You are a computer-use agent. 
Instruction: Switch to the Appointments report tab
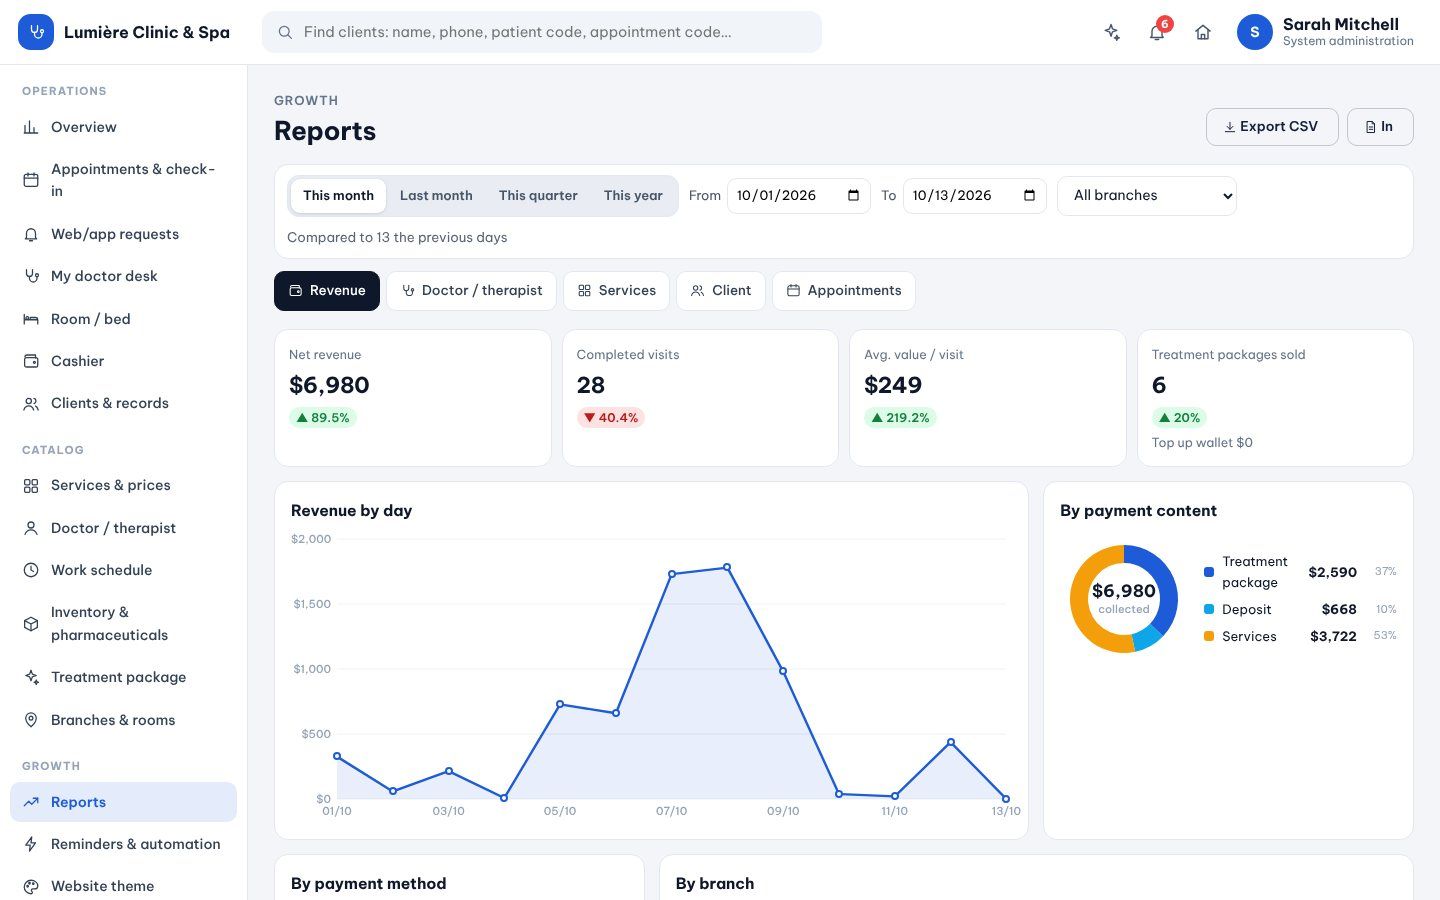(x=844, y=291)
